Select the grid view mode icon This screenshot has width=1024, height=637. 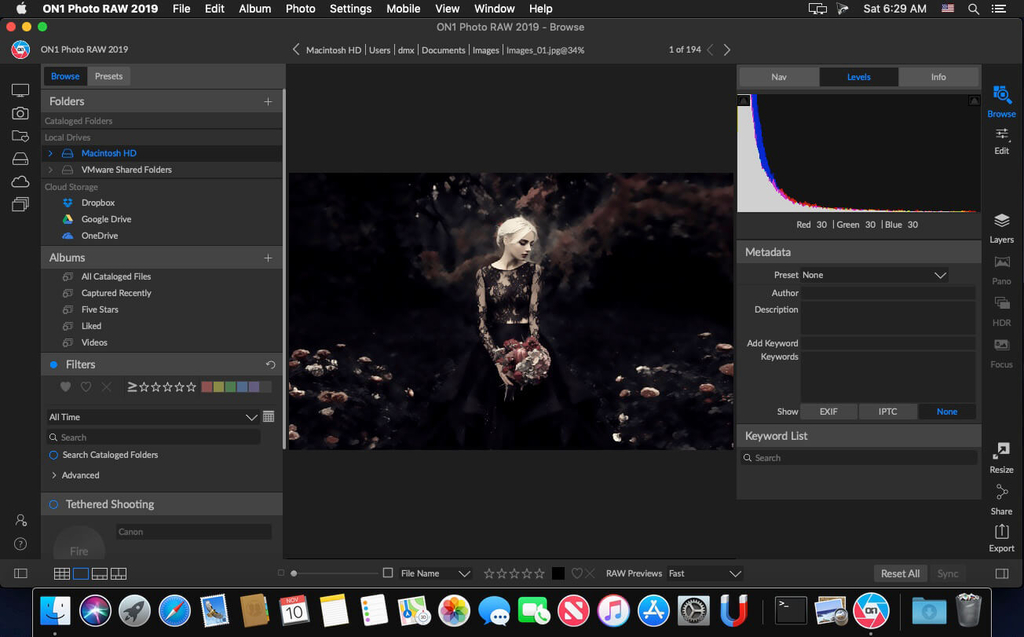62,574
